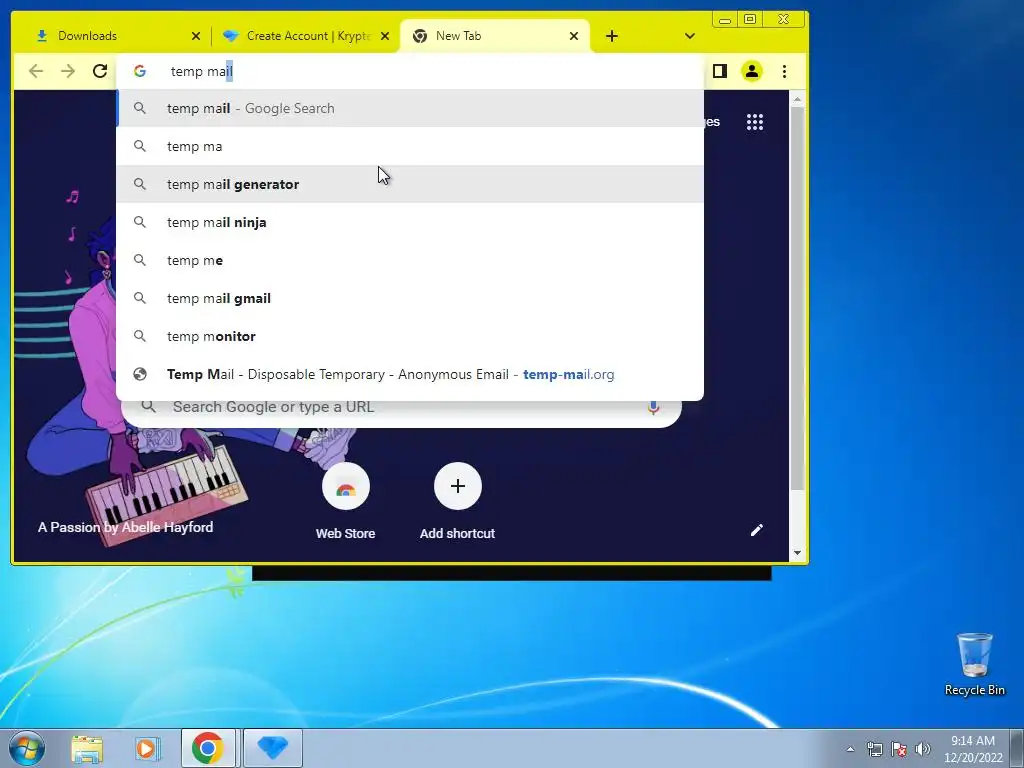Pick the 'temp mail generator' suggestion
1024x768 pixels.
pos(410,184)
